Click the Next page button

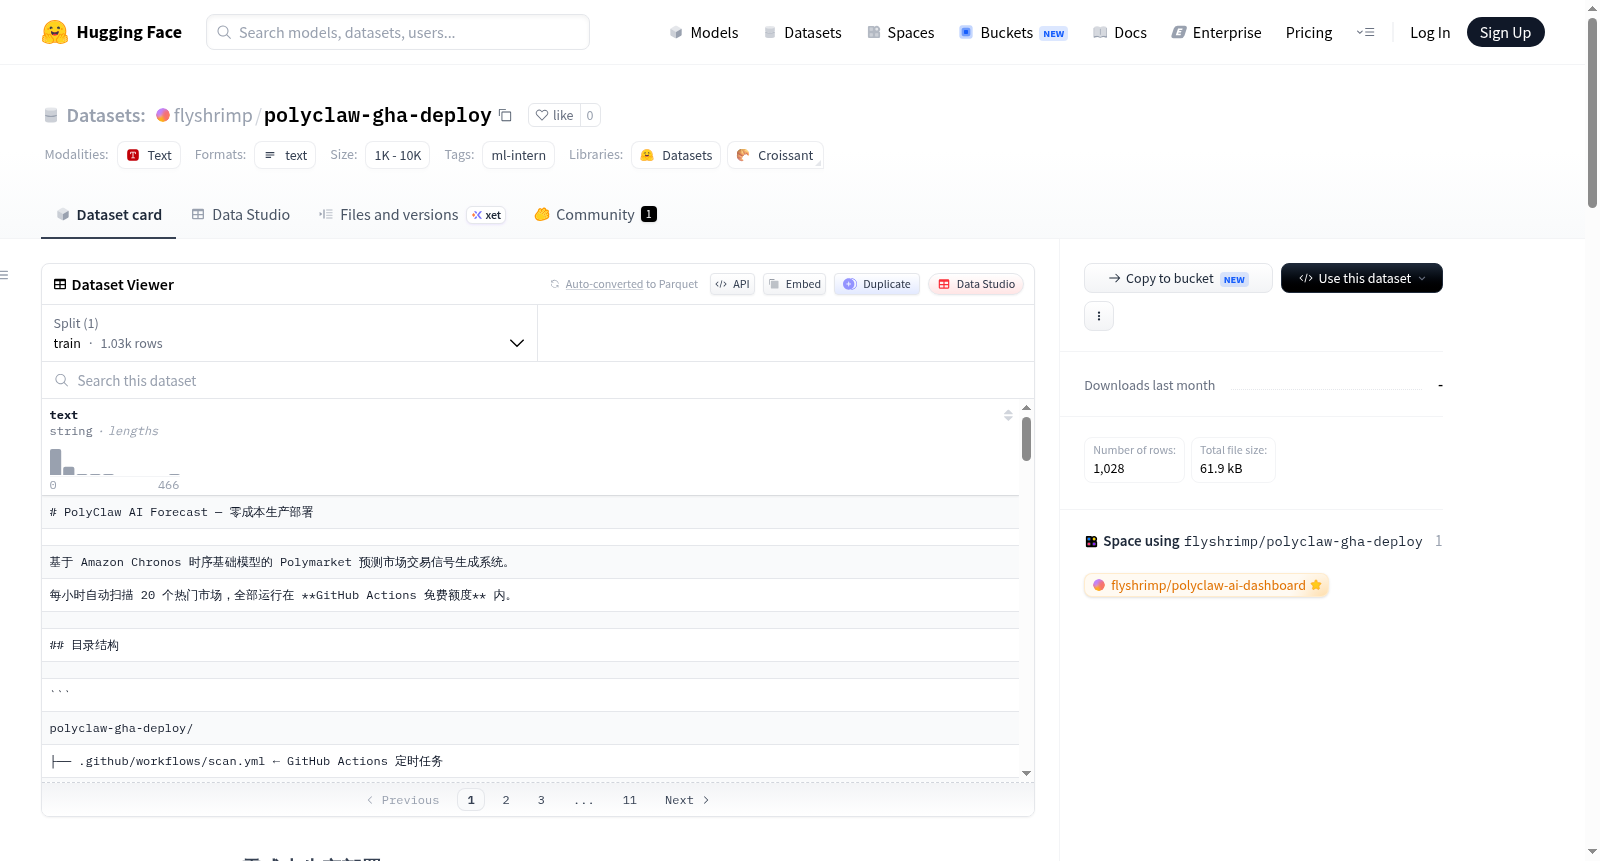[687, 800]
